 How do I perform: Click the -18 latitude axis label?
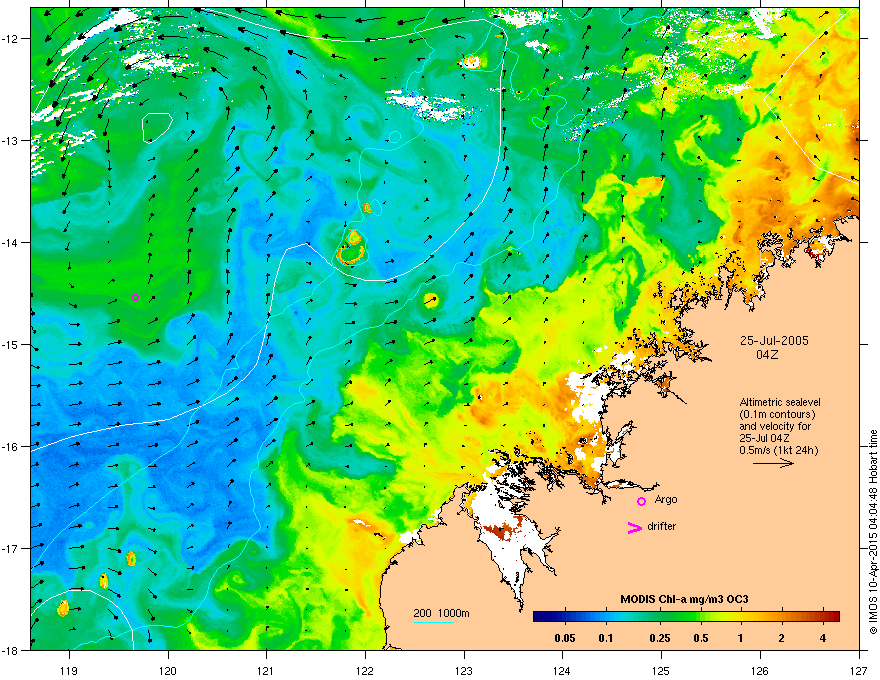tap(11, 650)
